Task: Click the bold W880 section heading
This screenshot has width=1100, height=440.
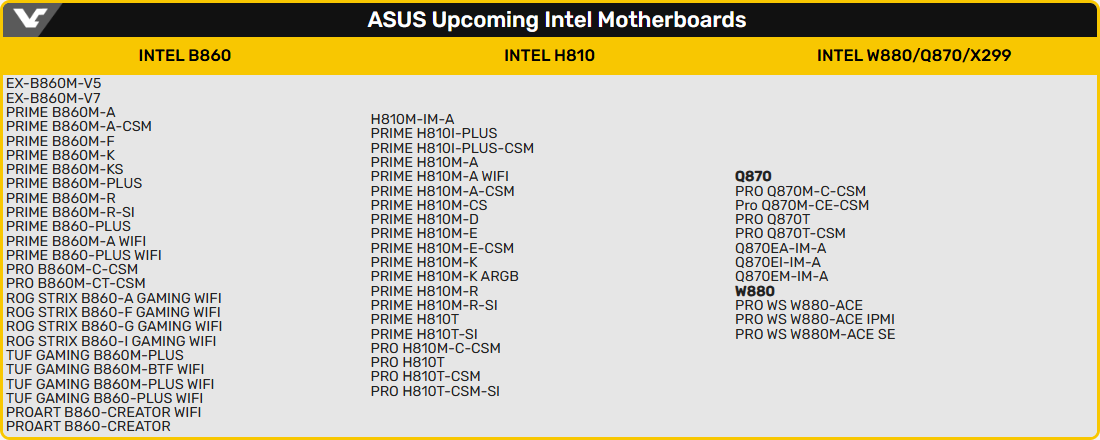Action: tap(755, 291)
